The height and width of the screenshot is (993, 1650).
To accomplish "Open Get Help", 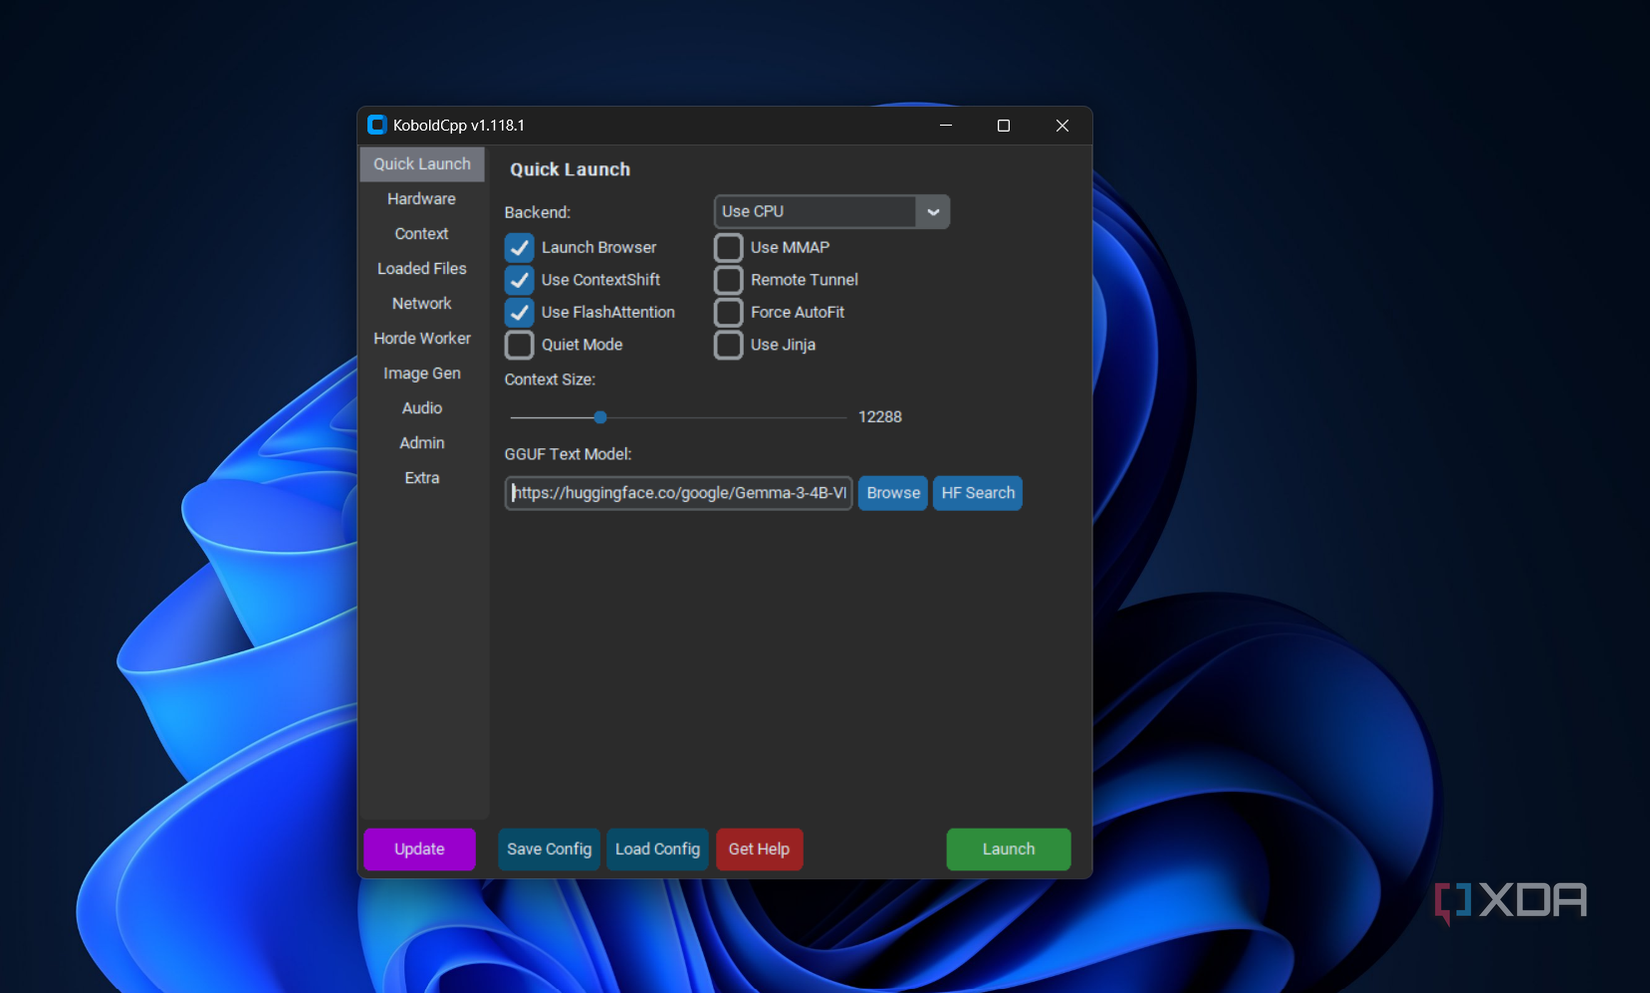I will coord(759,849).
